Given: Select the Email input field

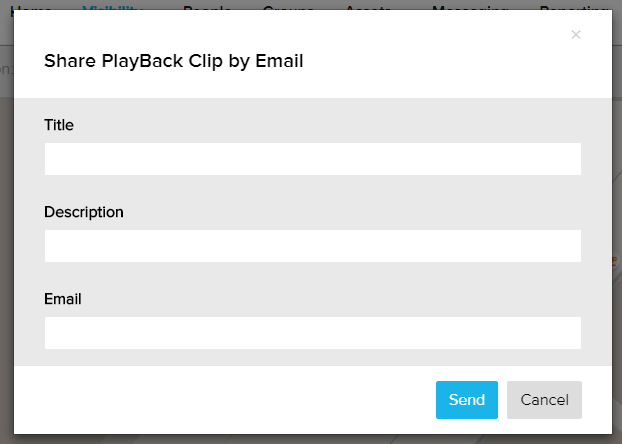Looking at the screenshot, I should [312, 333].
